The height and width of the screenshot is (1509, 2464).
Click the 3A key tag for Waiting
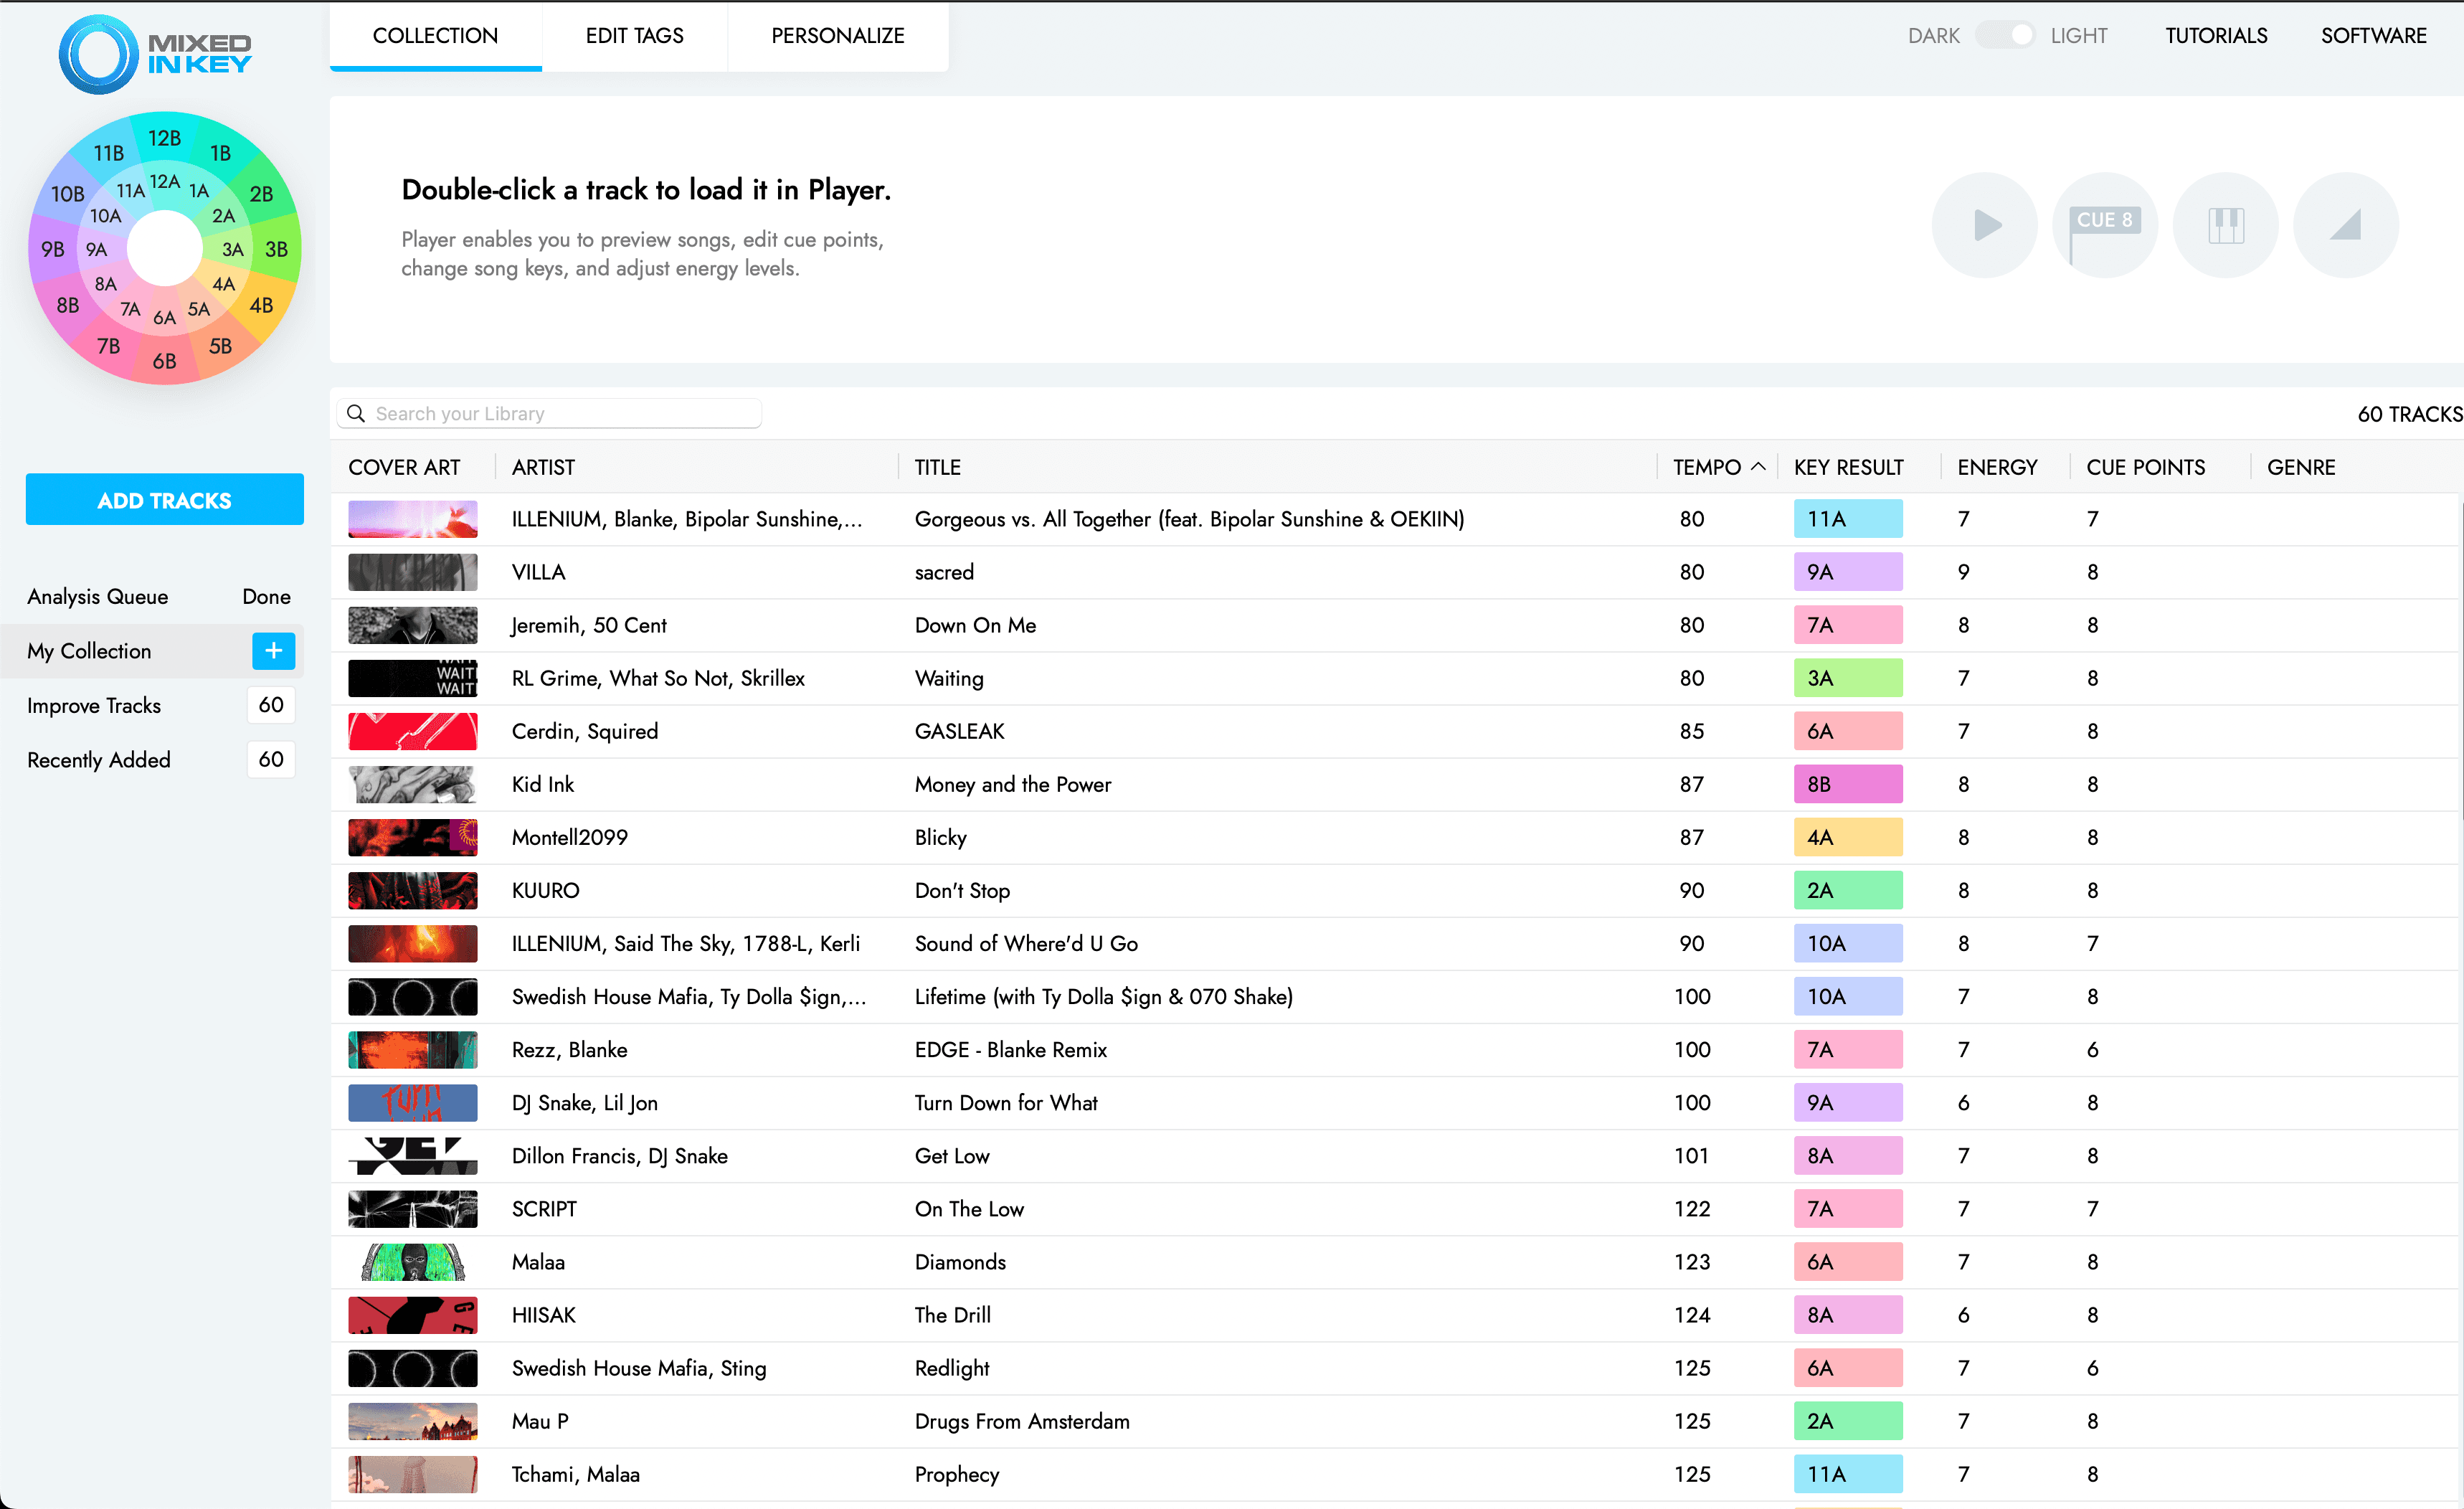click(1847, 678)
